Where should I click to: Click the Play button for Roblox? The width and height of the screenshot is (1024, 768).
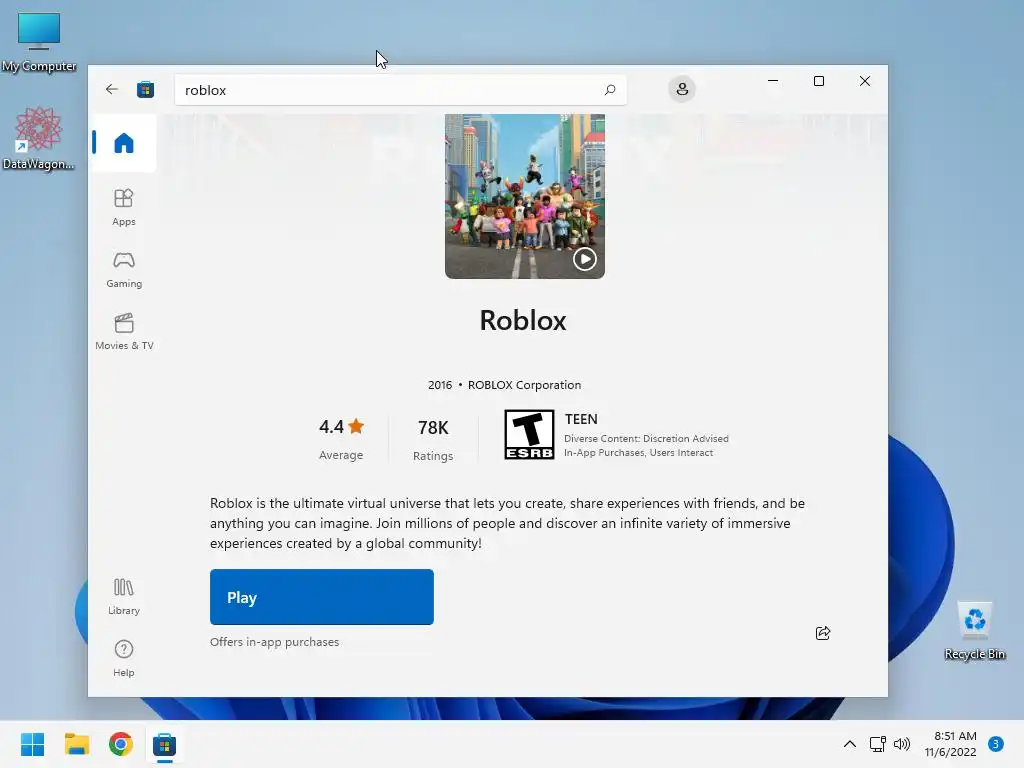(x=321, y=597)
